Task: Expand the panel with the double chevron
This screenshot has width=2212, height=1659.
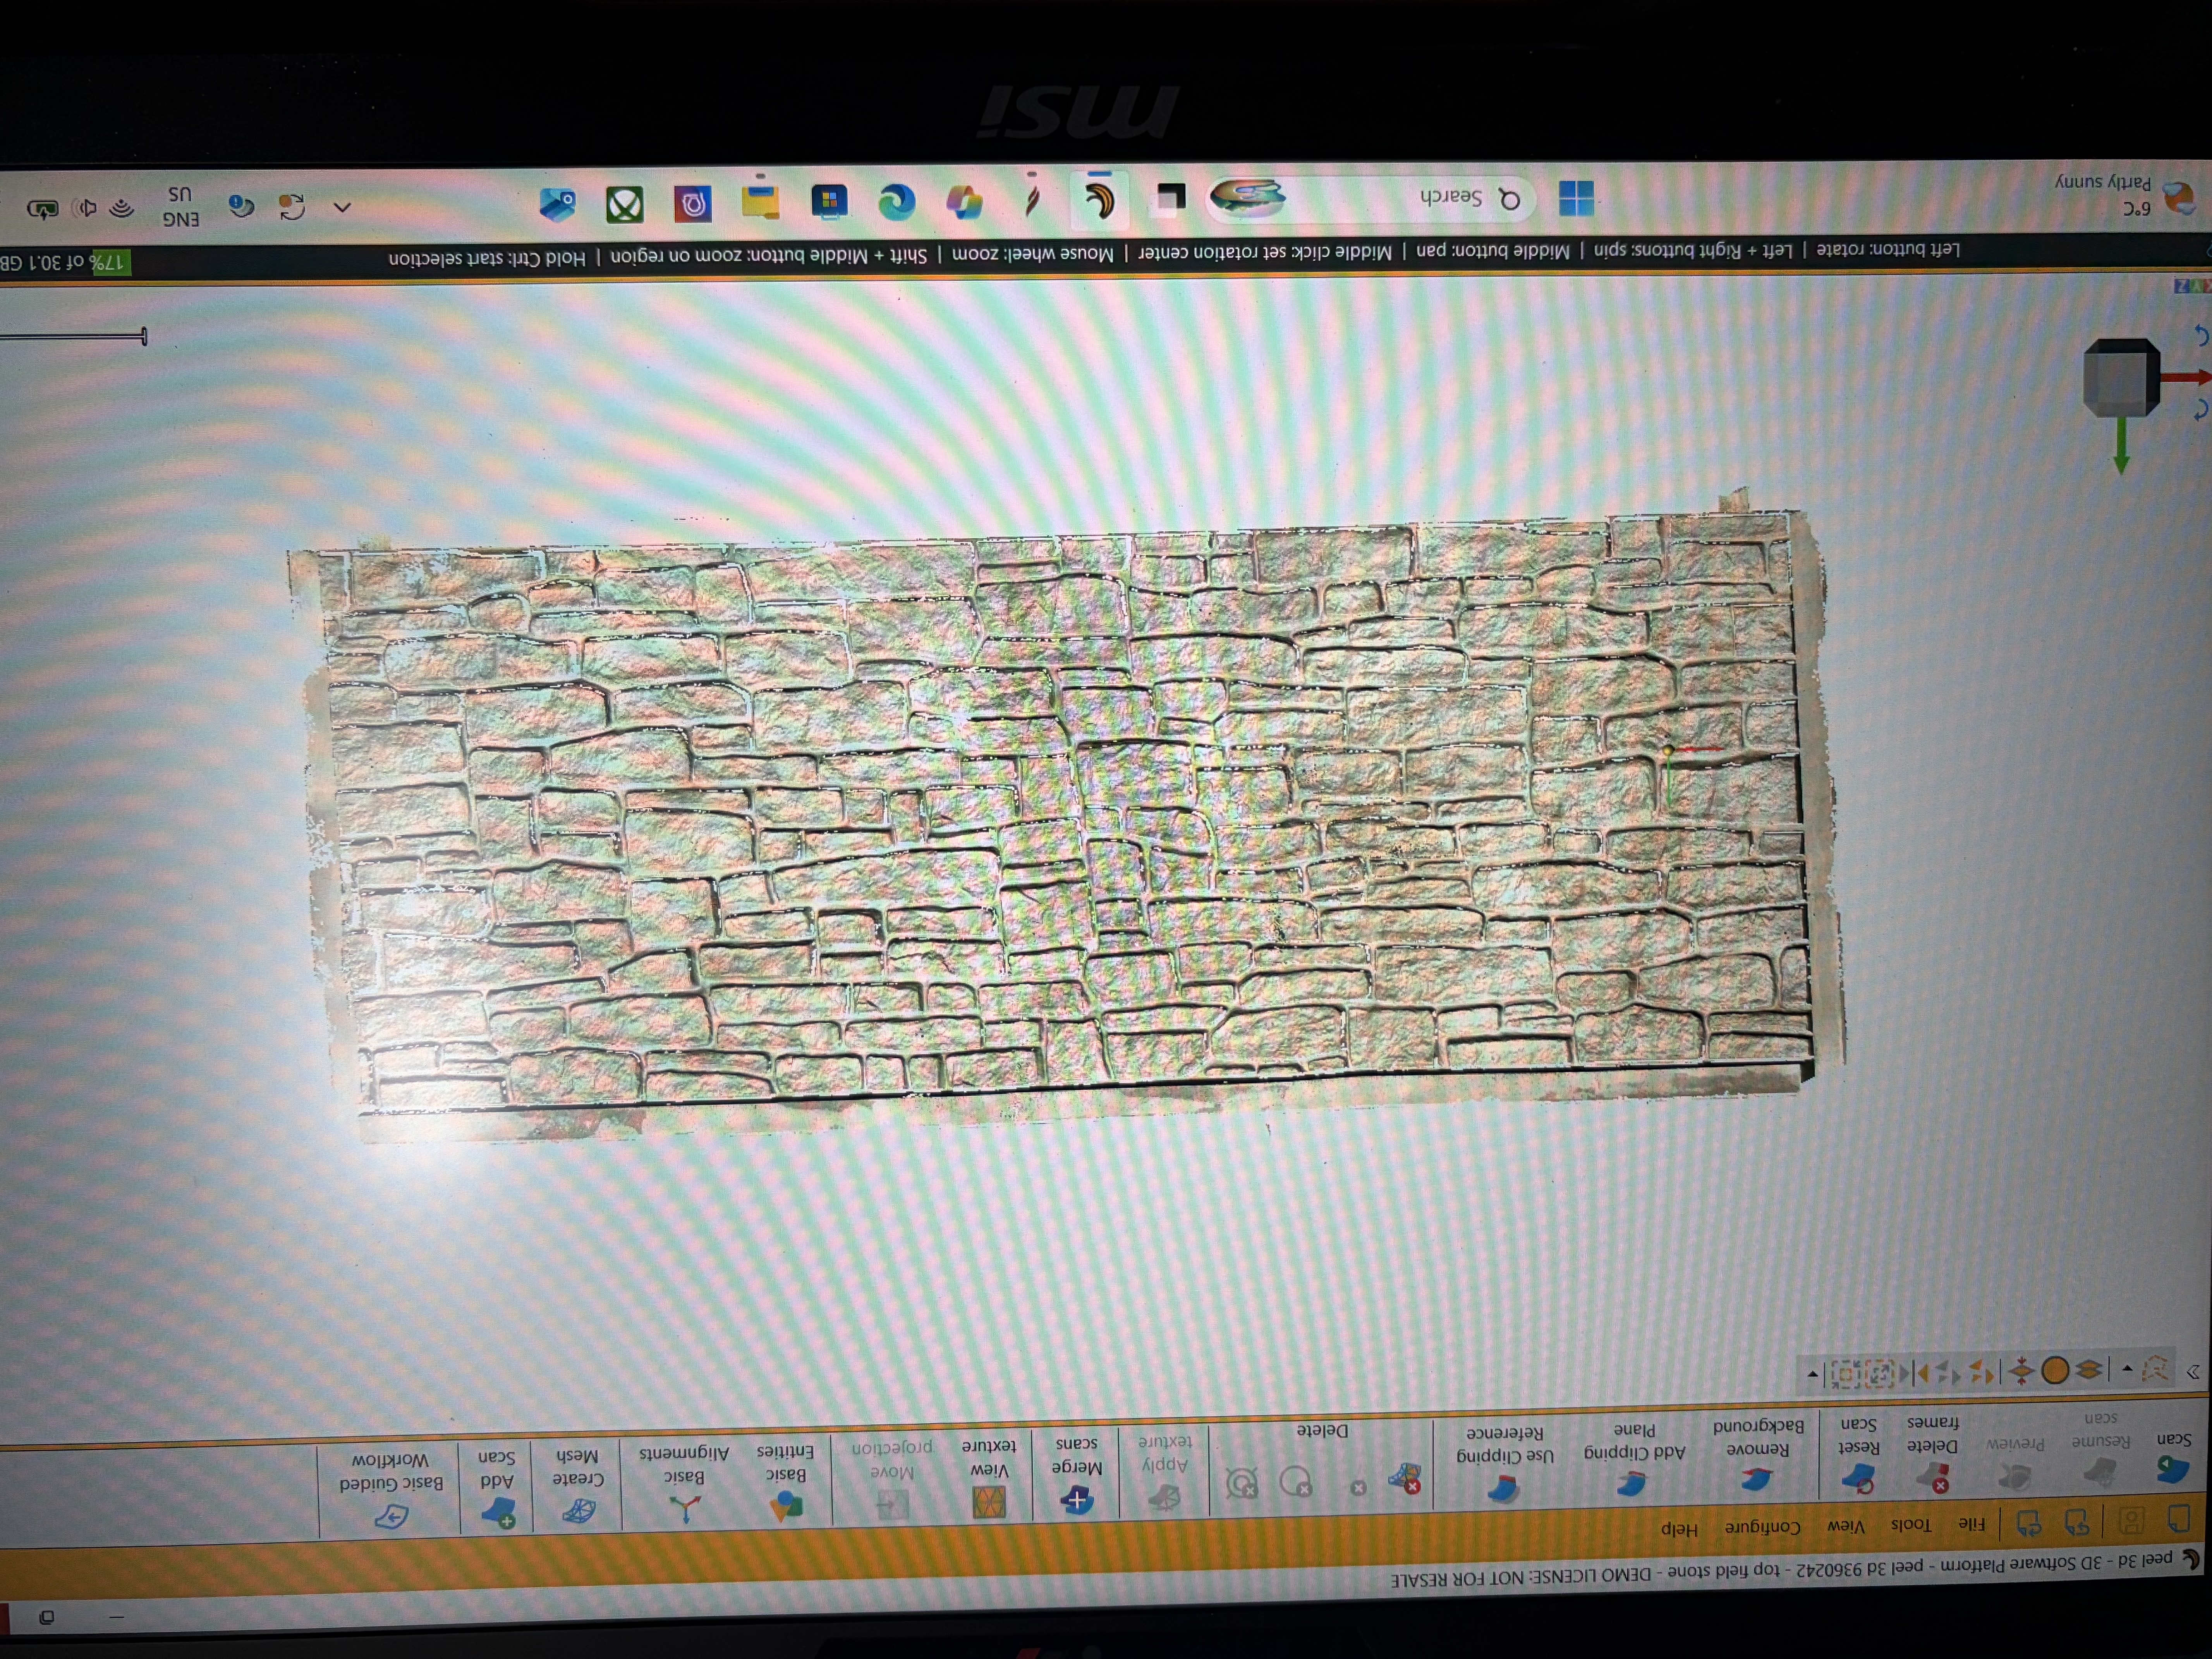Action: pyautogui.click(x=2193, y=1372)
